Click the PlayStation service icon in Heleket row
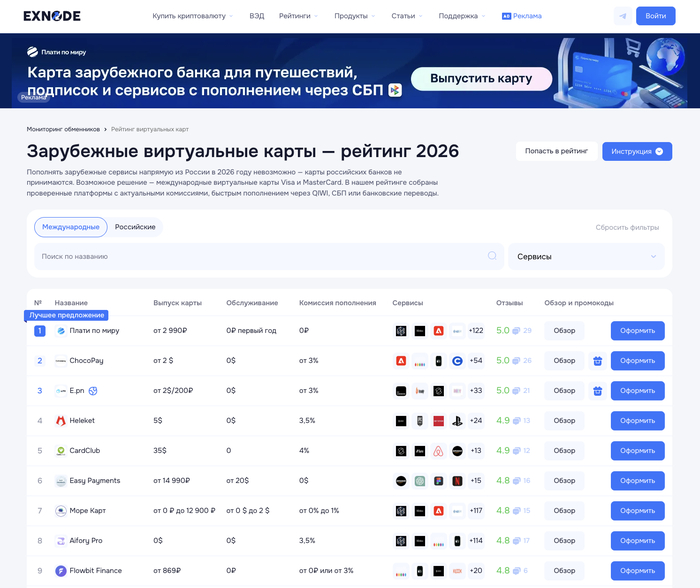This screenshot has height=588, width=700. click(457, 421)
